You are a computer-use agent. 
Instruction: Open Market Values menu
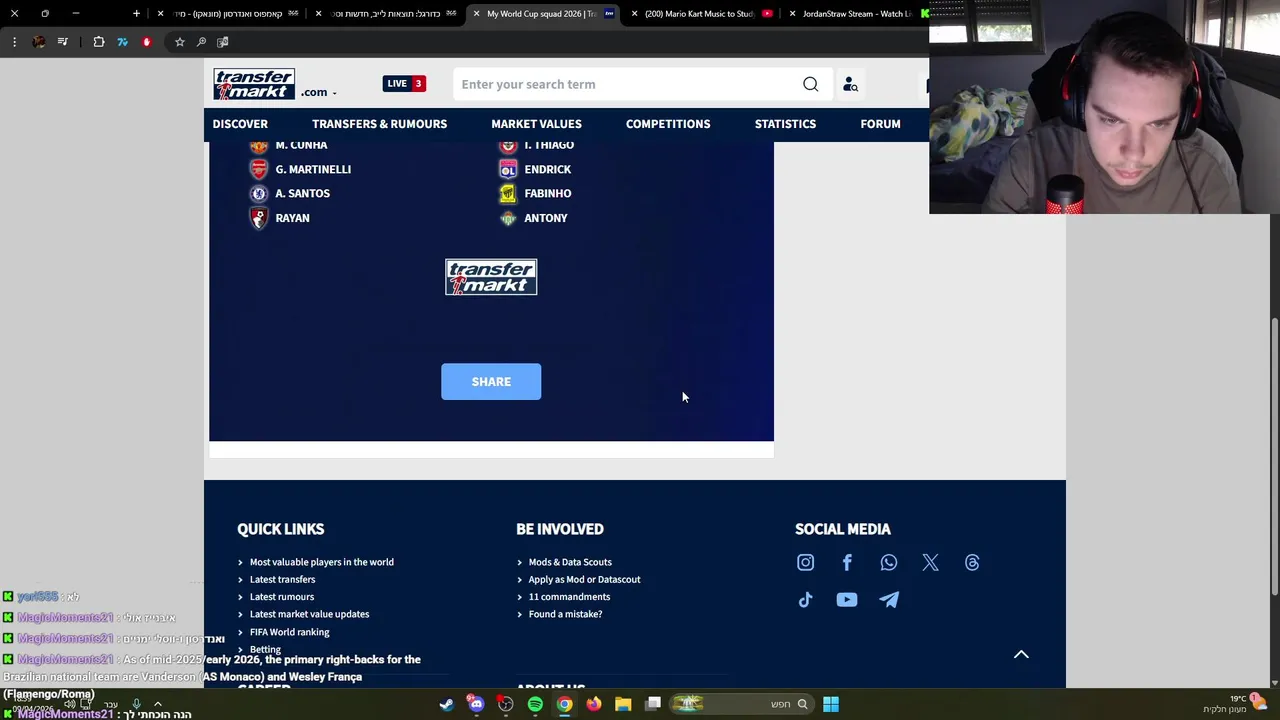(x=536, y=124)
